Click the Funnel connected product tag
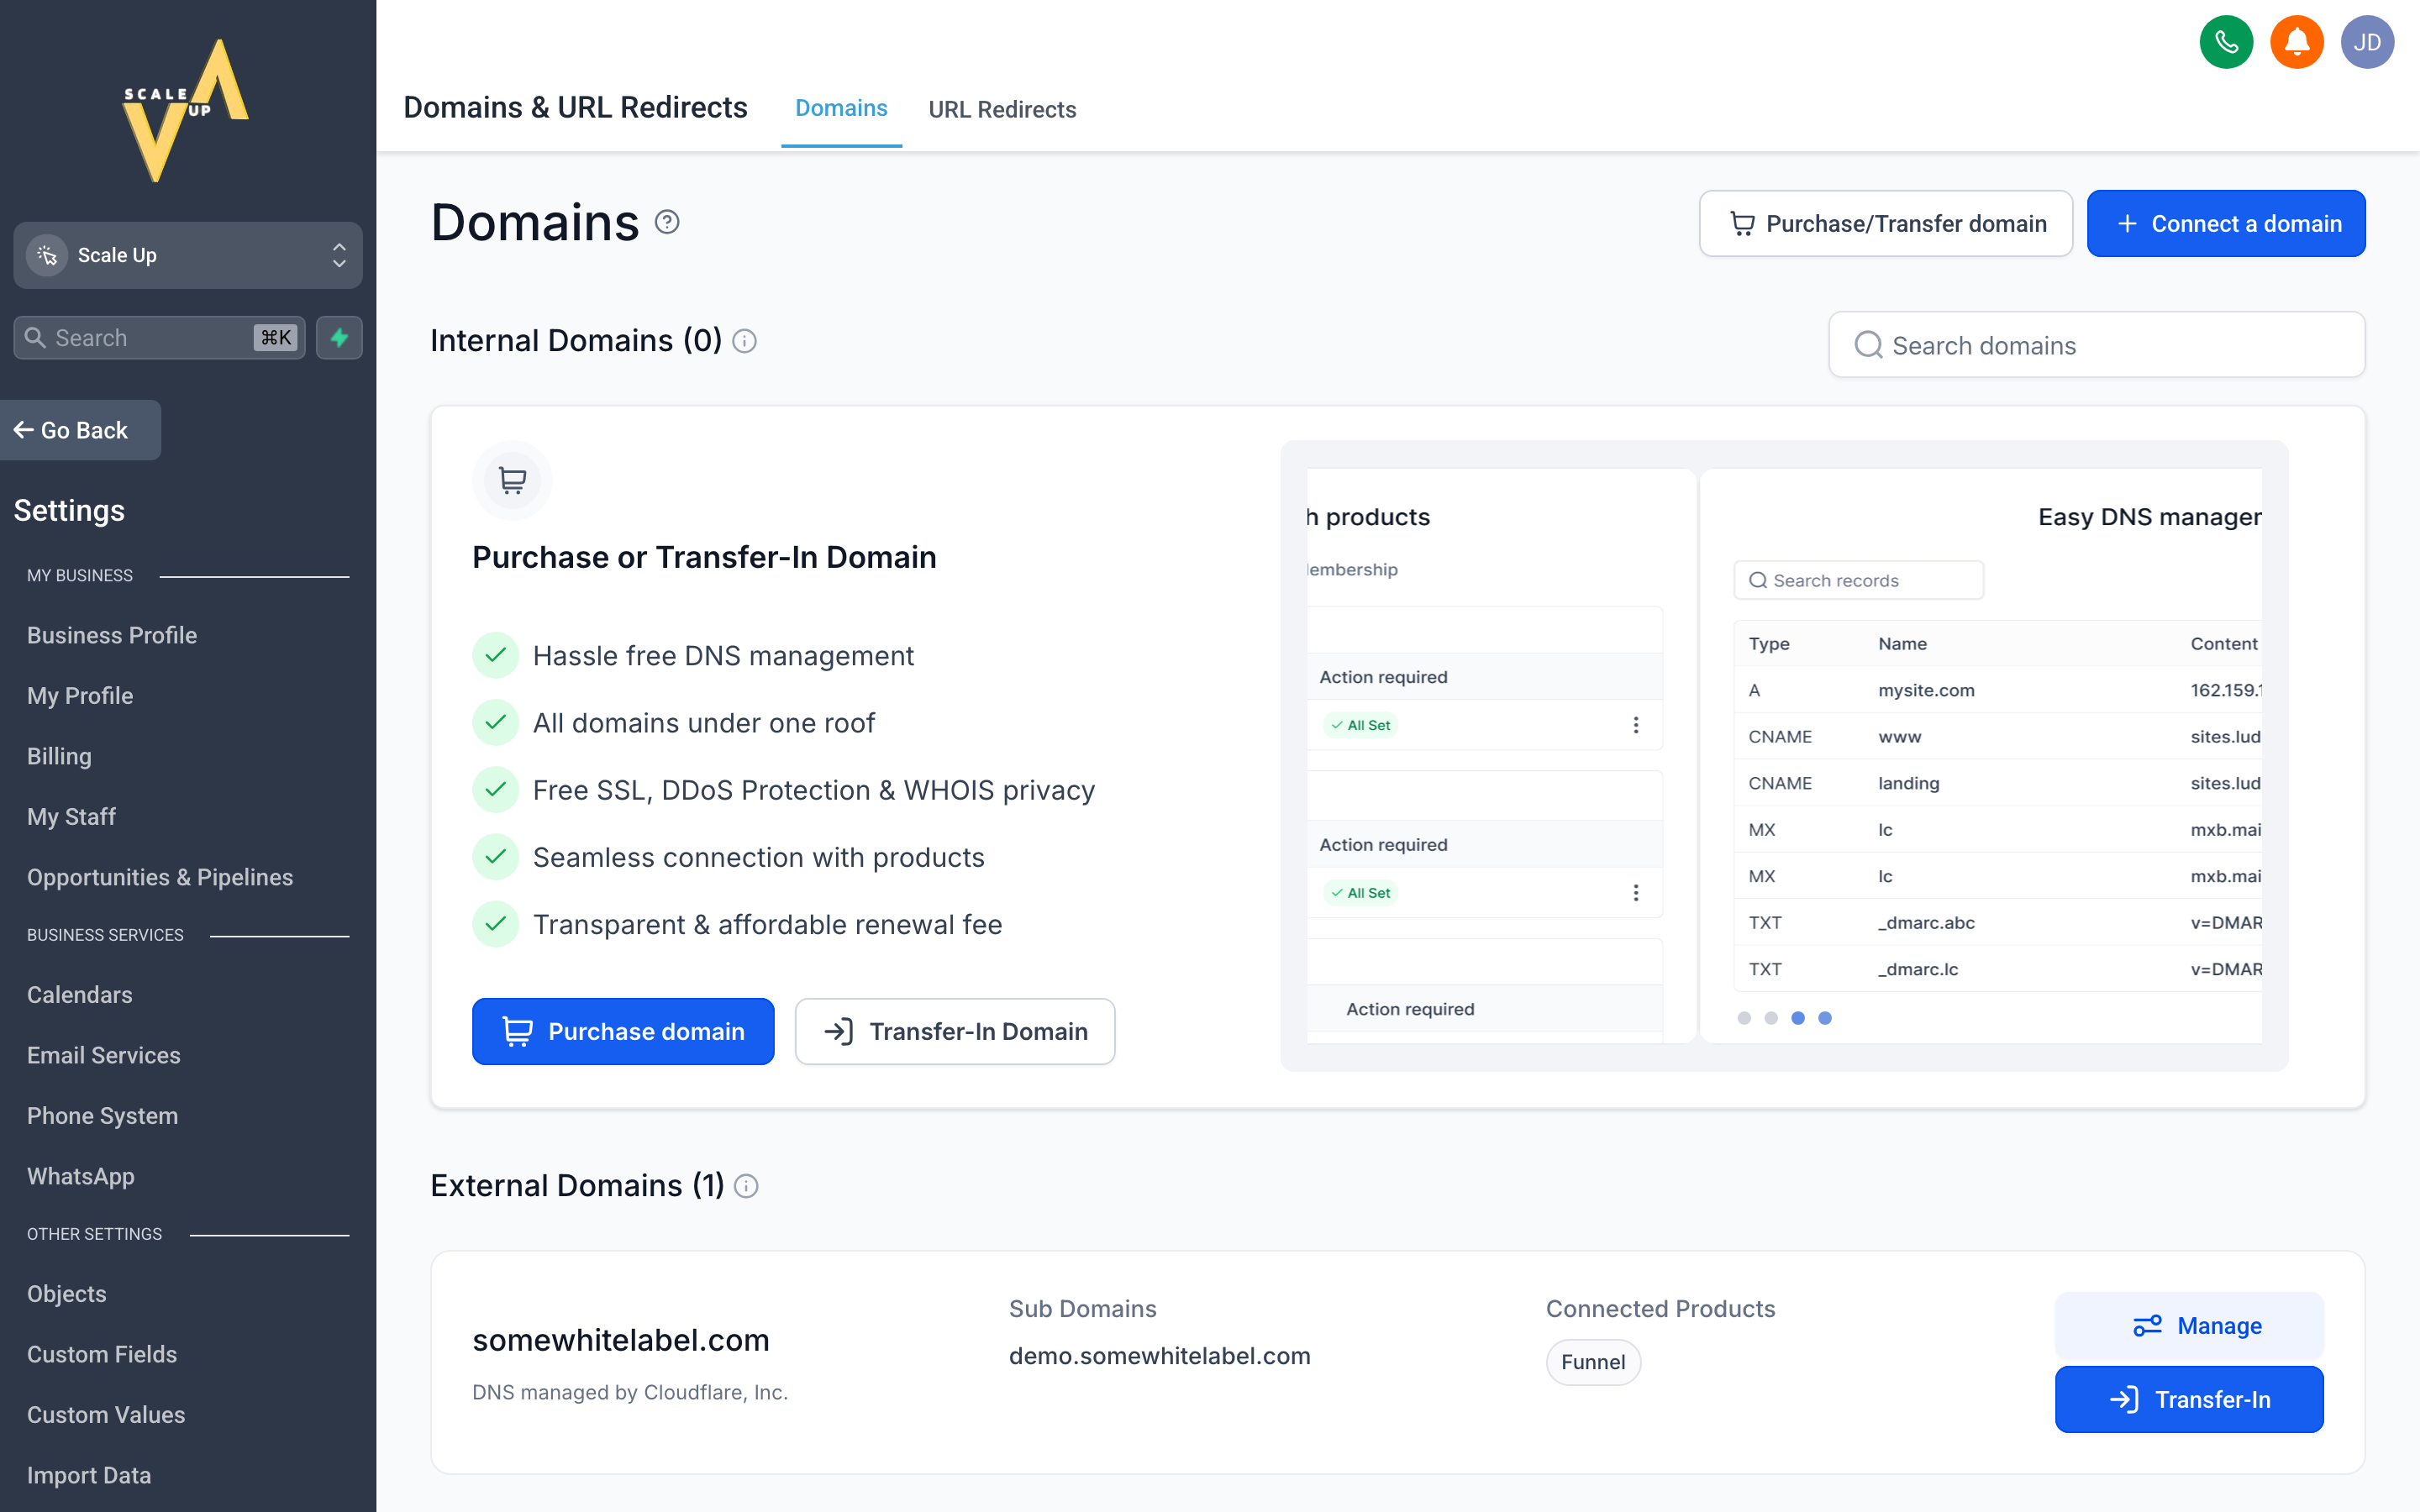Image resolution: width=2420 pixels, height=1512 pixels. pos(1593,1362)
